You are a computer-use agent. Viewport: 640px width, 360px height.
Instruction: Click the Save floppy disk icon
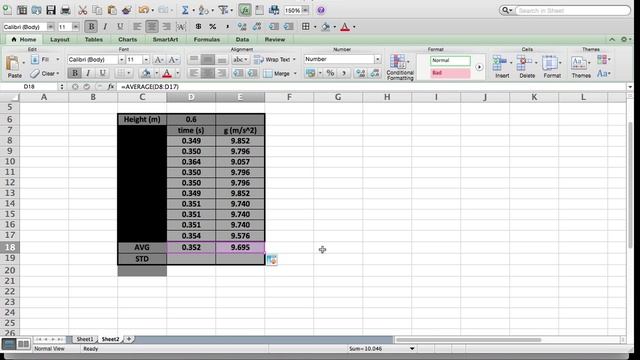[51, 10]
